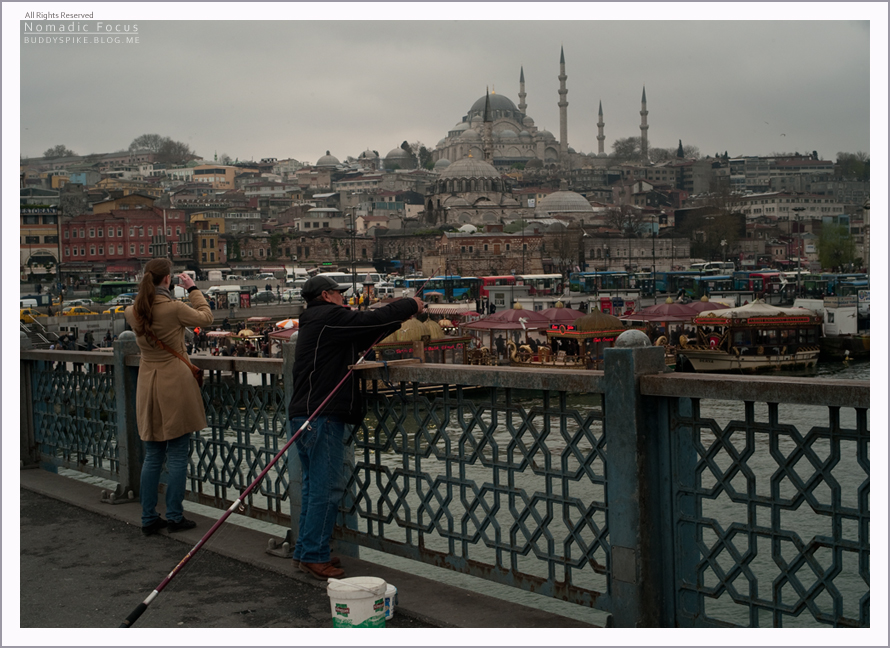
Task: Open the Istanbul bridge fishing photograph
Action: [444, 324]
